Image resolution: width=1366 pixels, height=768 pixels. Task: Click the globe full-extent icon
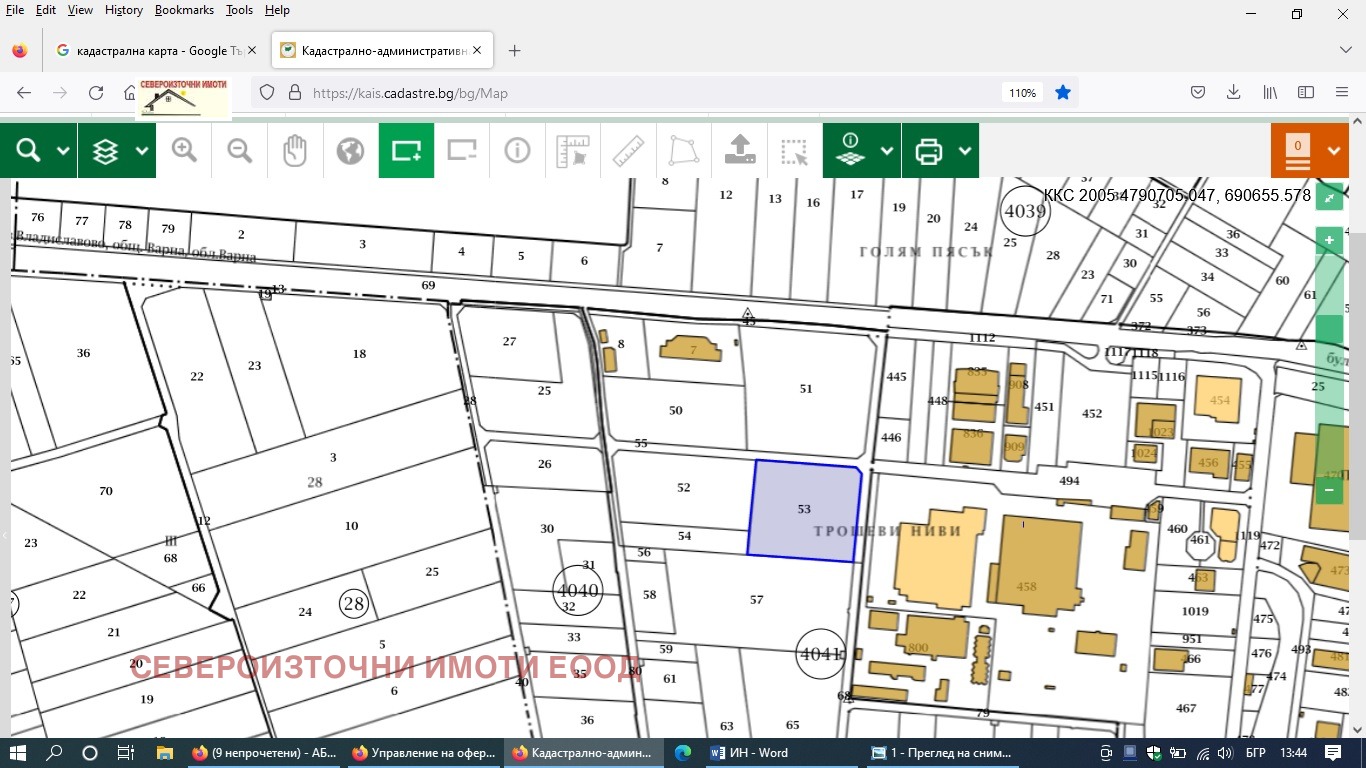click(x=350, y=150)
